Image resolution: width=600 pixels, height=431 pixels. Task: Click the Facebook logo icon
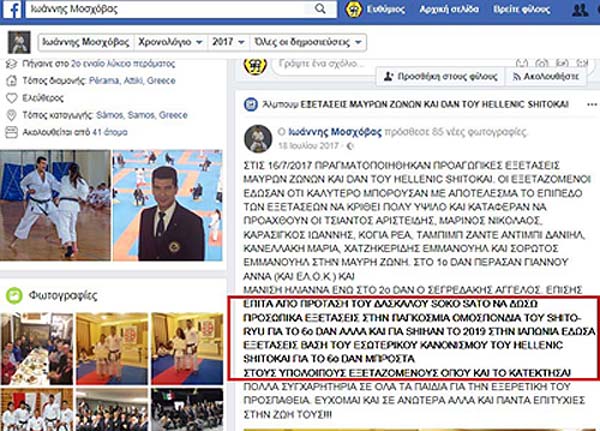coord(13,11)
